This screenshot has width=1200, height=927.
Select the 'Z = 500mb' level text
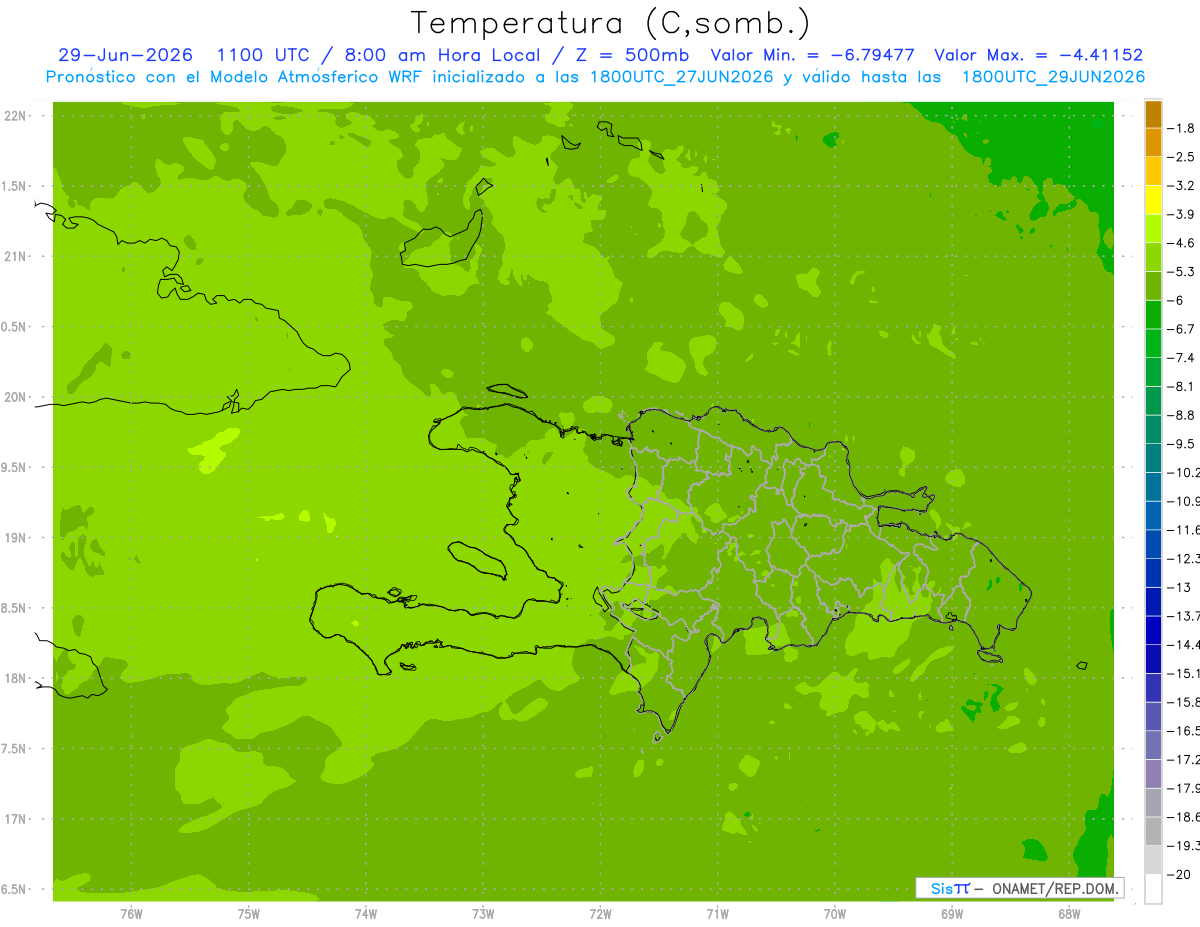pos(631,55)
